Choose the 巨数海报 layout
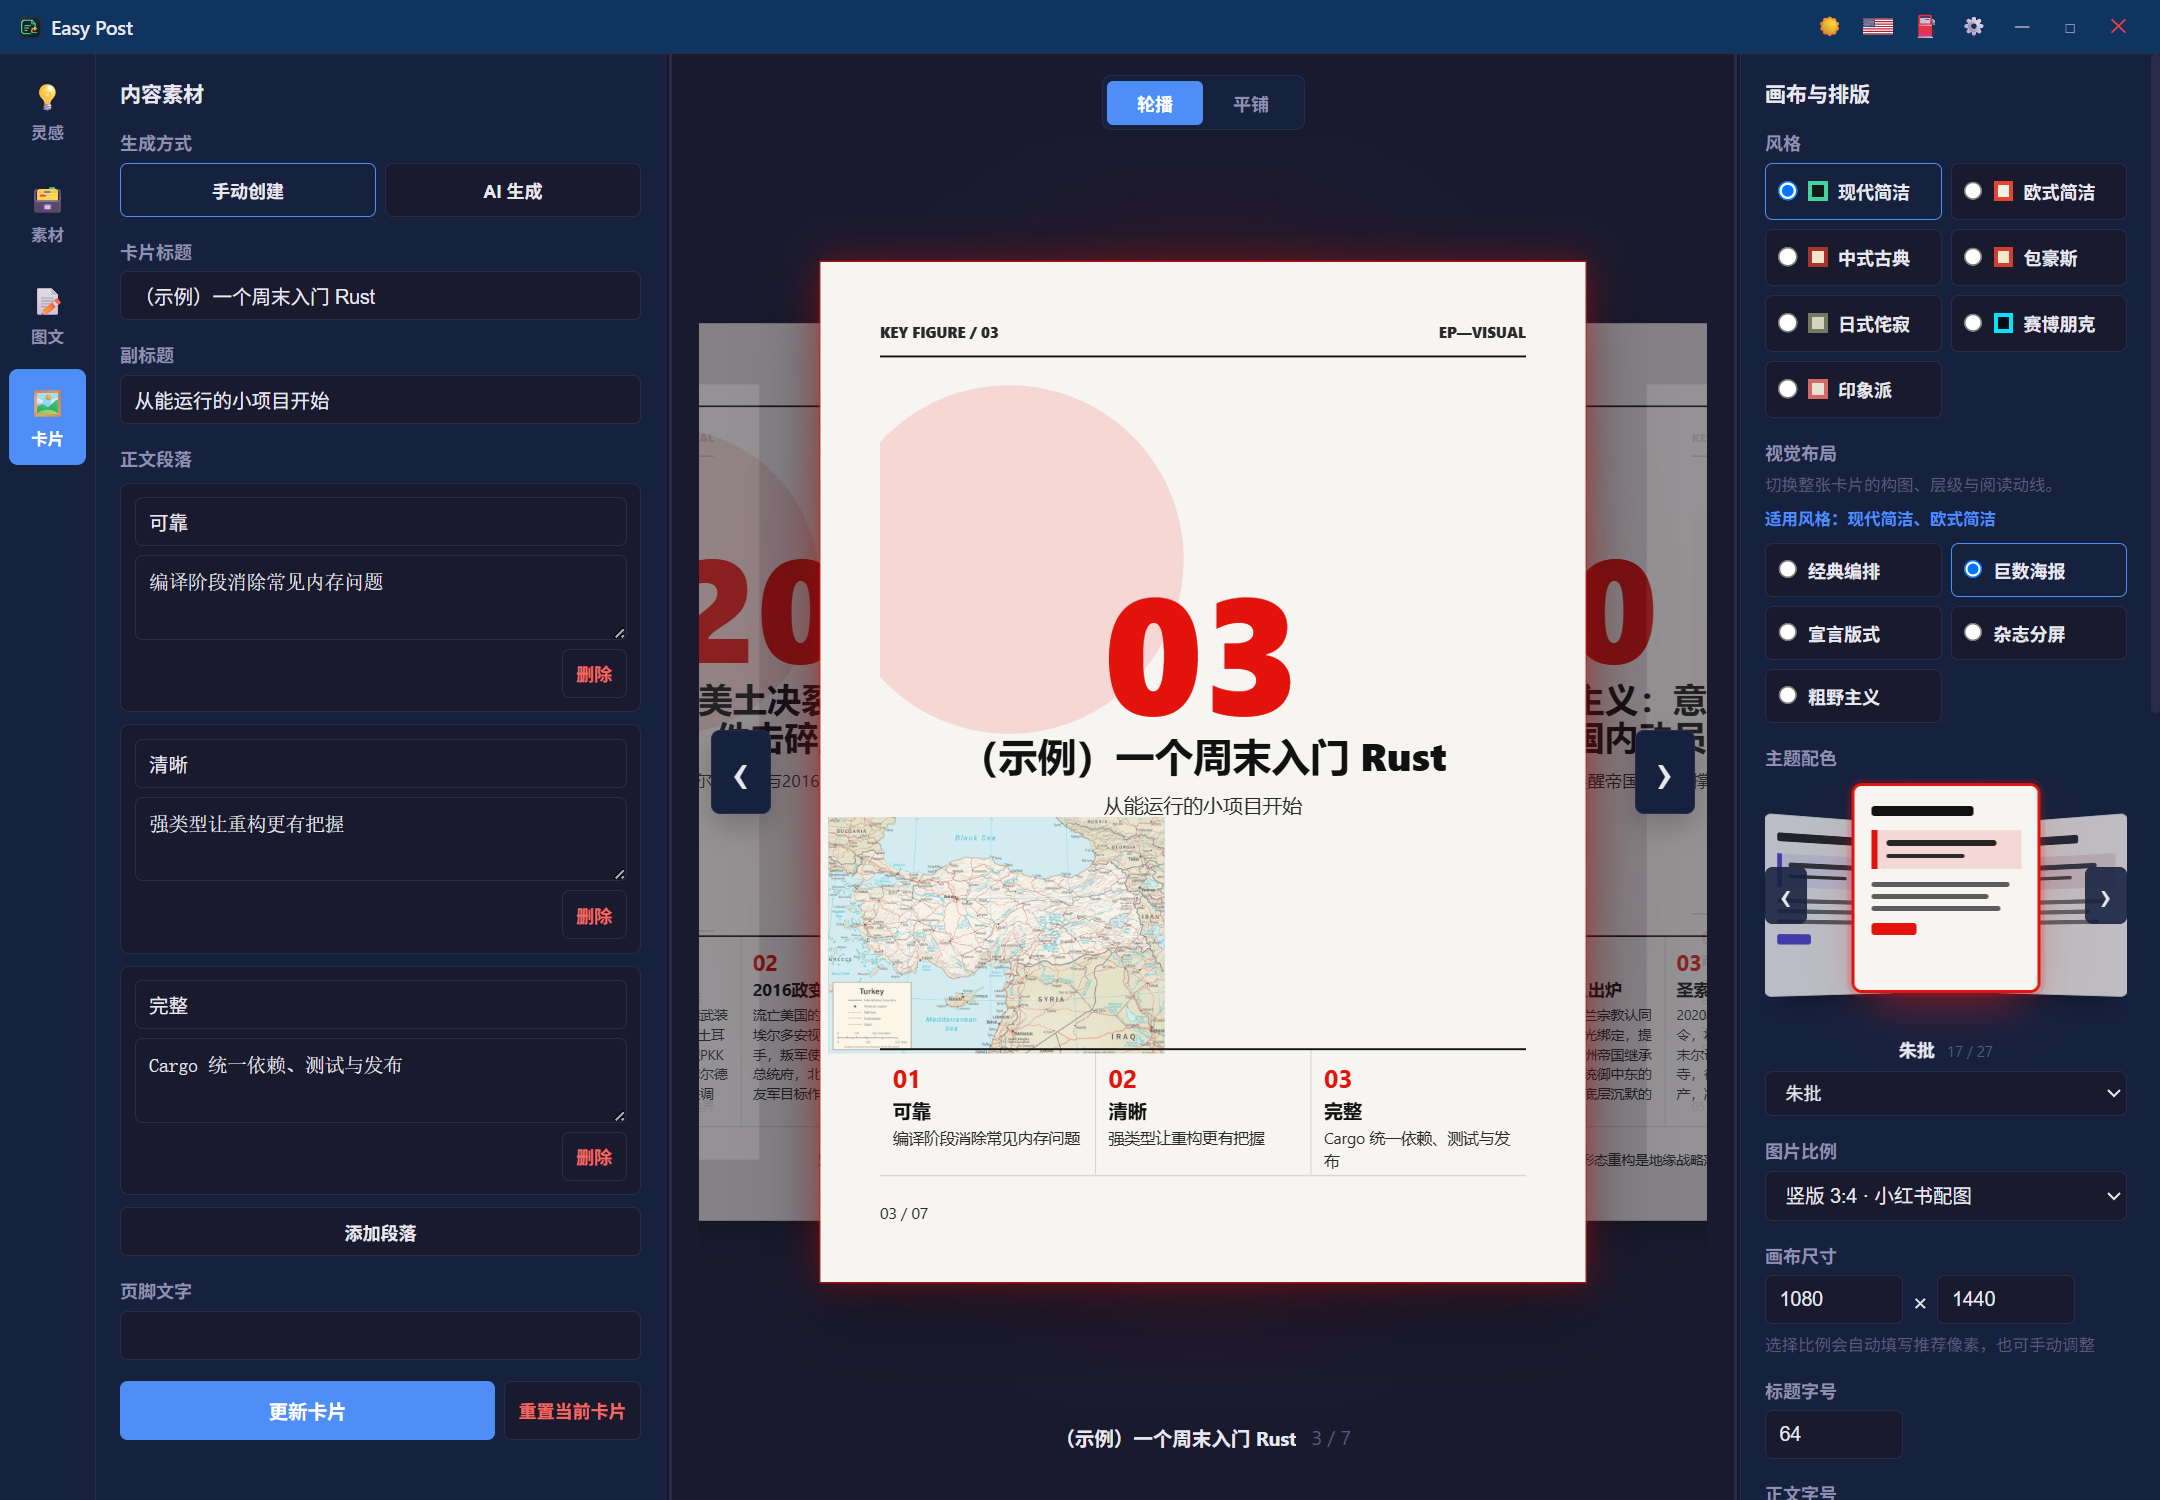This screenshot has height=1500, width=2160. point(2038,570)
